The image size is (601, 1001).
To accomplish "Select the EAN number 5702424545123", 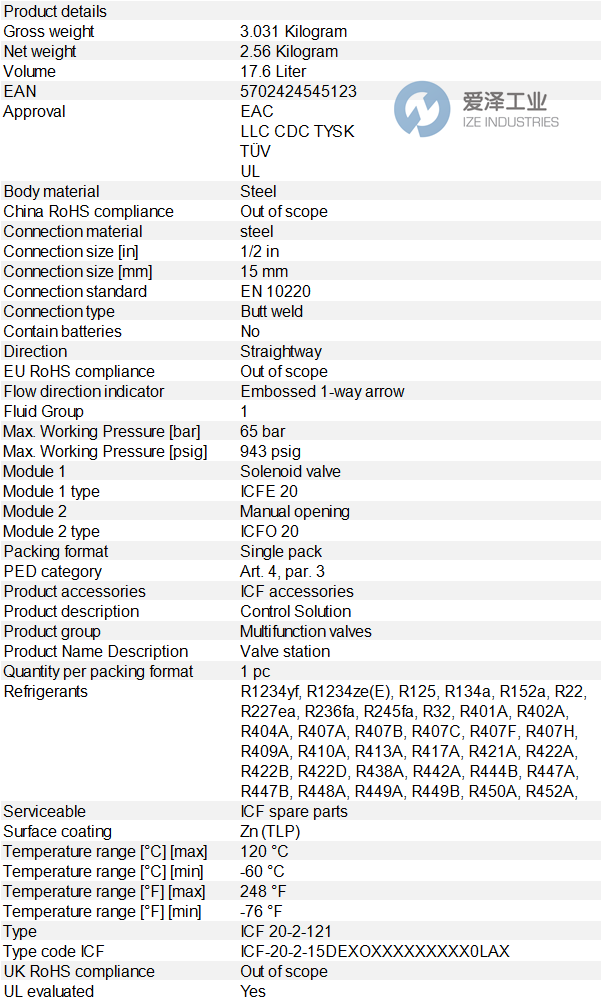I will 298,91.
